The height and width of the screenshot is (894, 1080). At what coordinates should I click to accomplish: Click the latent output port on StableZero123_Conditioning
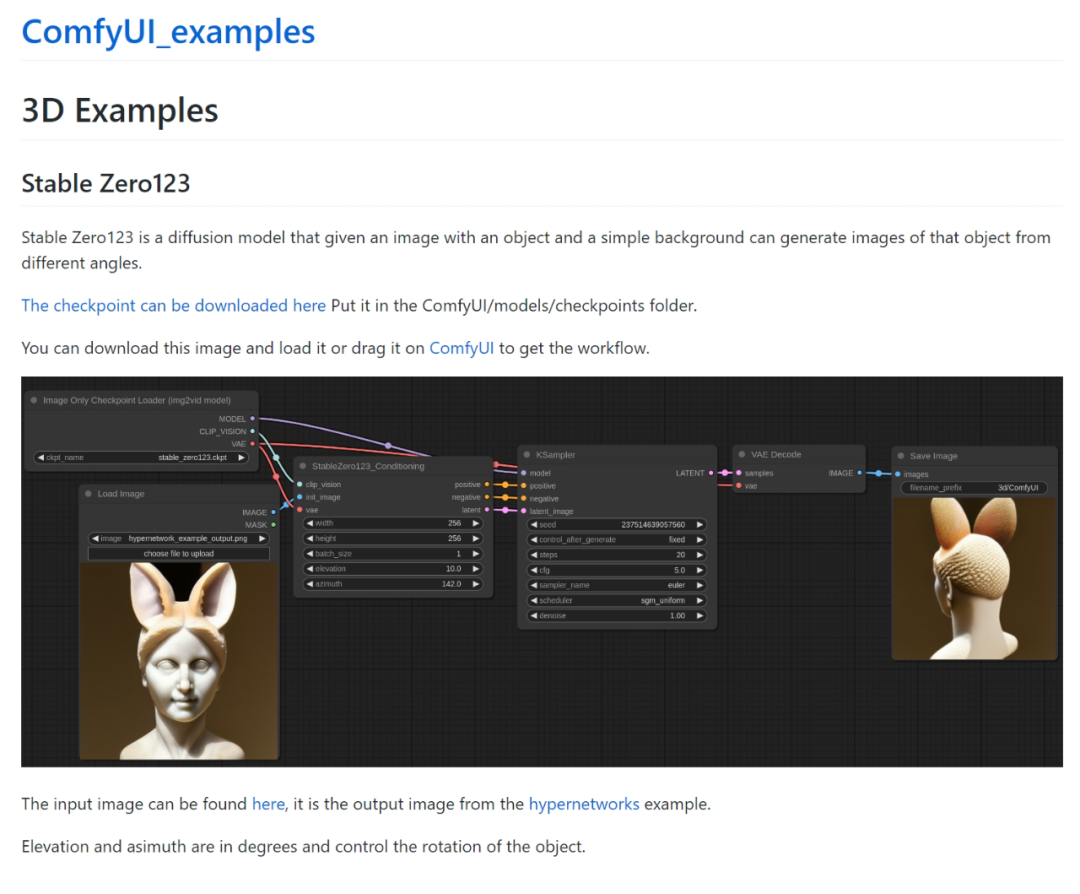coord(487,510)
